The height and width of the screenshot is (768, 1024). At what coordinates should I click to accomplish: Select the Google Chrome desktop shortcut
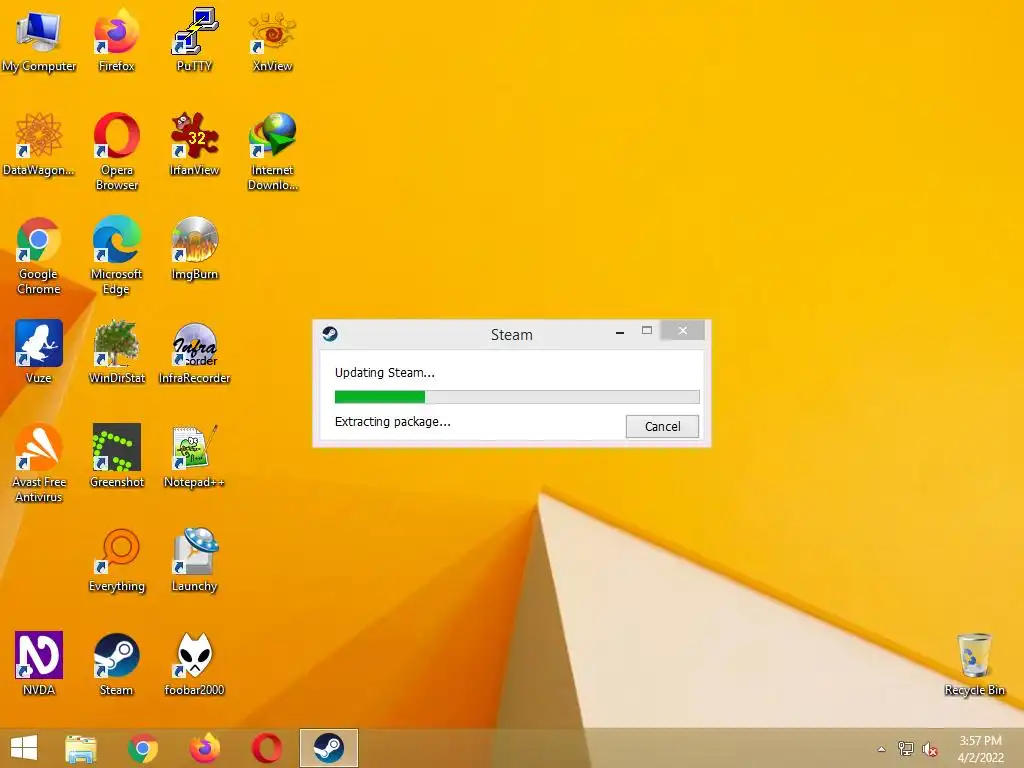click(x=38, y=255)
